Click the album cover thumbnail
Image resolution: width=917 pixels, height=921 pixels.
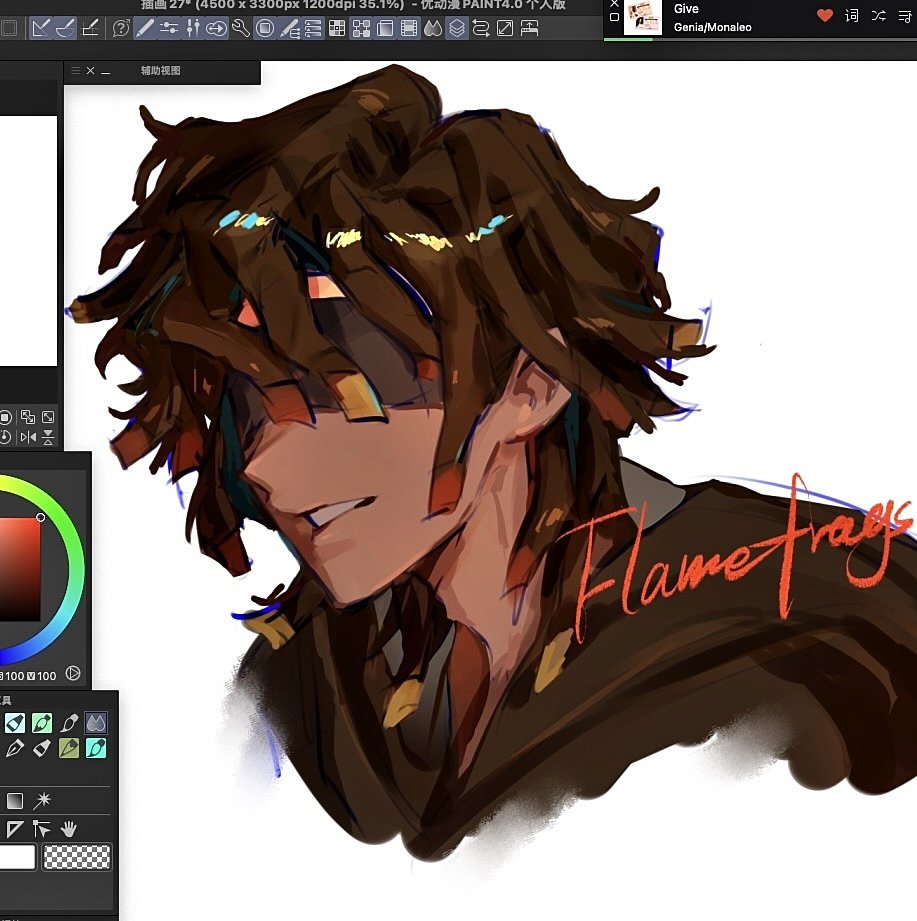coord(642,17)
